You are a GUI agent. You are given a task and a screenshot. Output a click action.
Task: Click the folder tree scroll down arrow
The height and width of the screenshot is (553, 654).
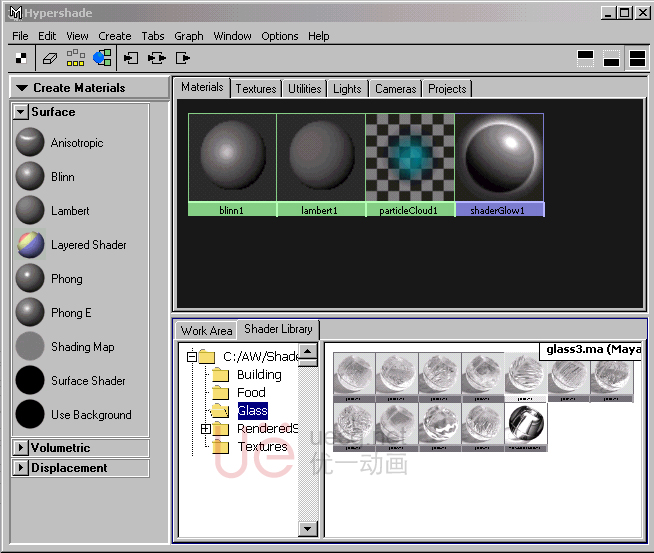308,529
